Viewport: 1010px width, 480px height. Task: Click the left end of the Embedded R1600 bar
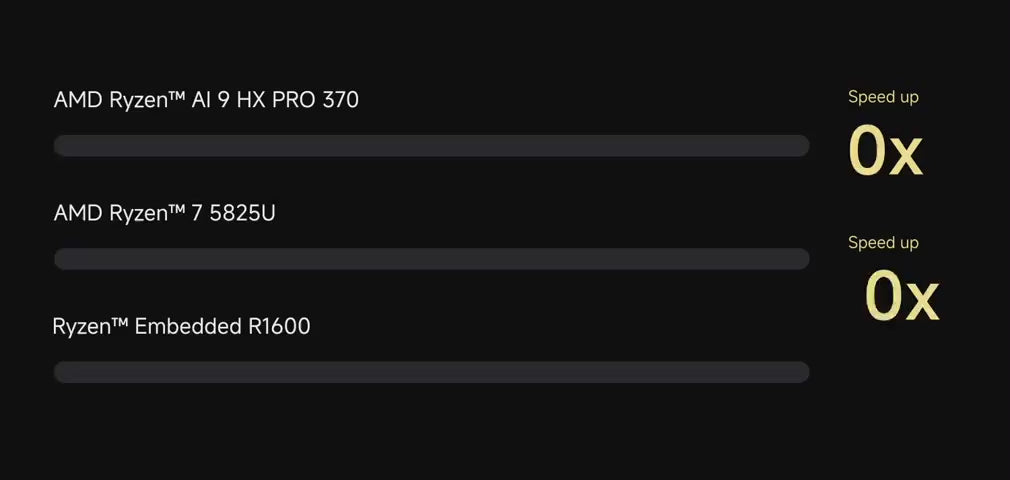click(x=62, y=372)
